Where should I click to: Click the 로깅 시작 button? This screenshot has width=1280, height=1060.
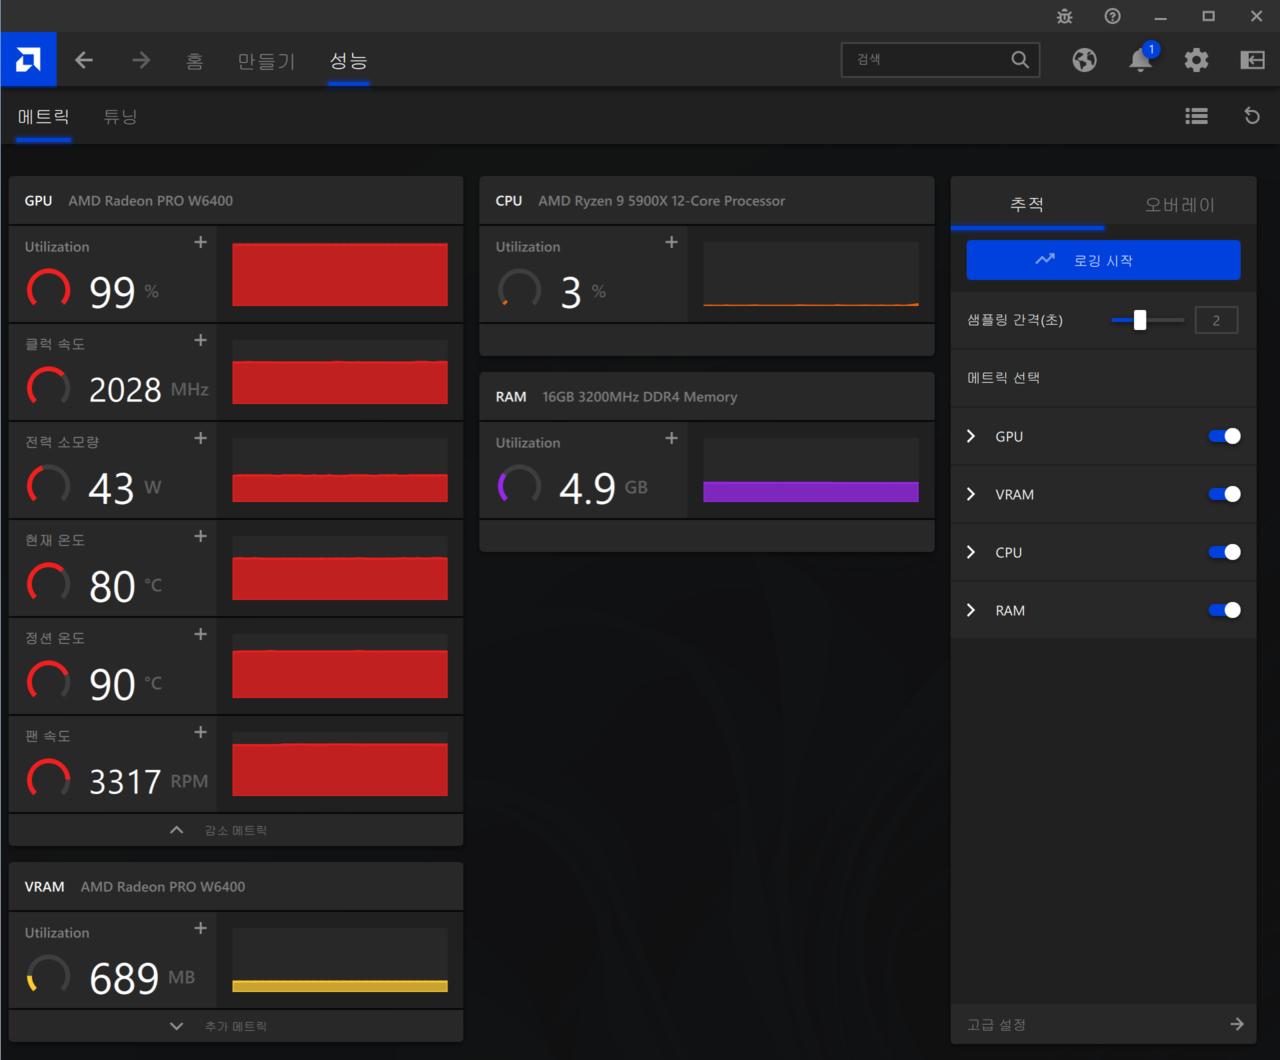pos(1103,260)
